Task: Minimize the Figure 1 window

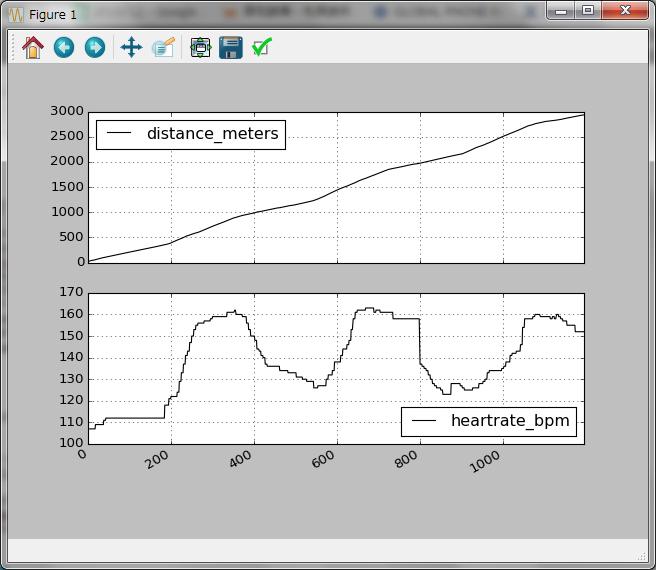Action: pos(561,10)
